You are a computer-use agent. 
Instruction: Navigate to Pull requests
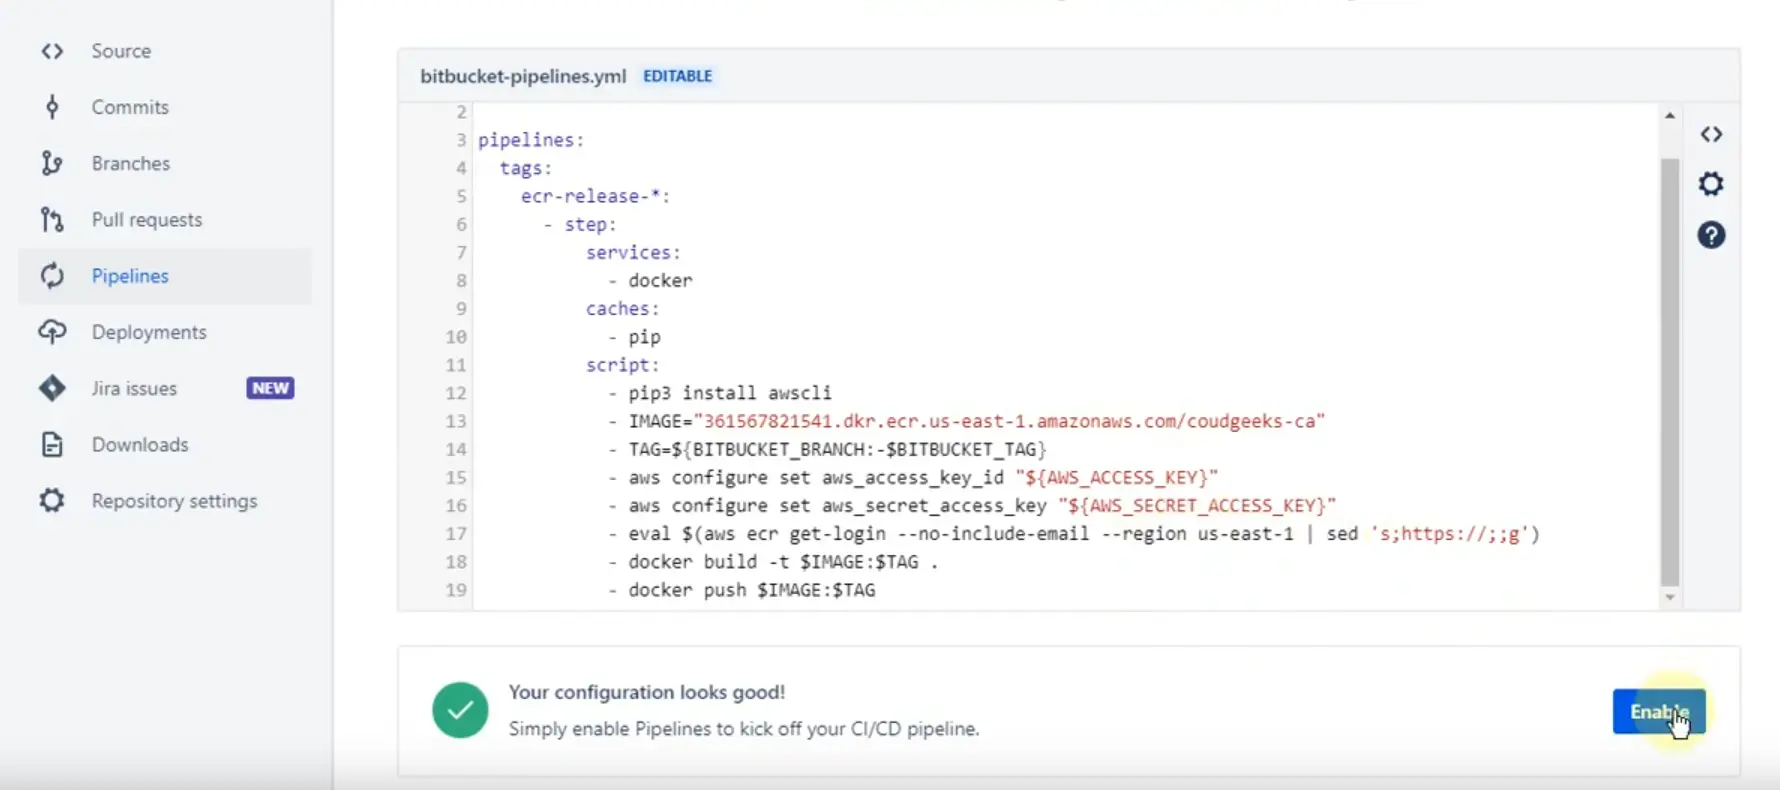147,219
